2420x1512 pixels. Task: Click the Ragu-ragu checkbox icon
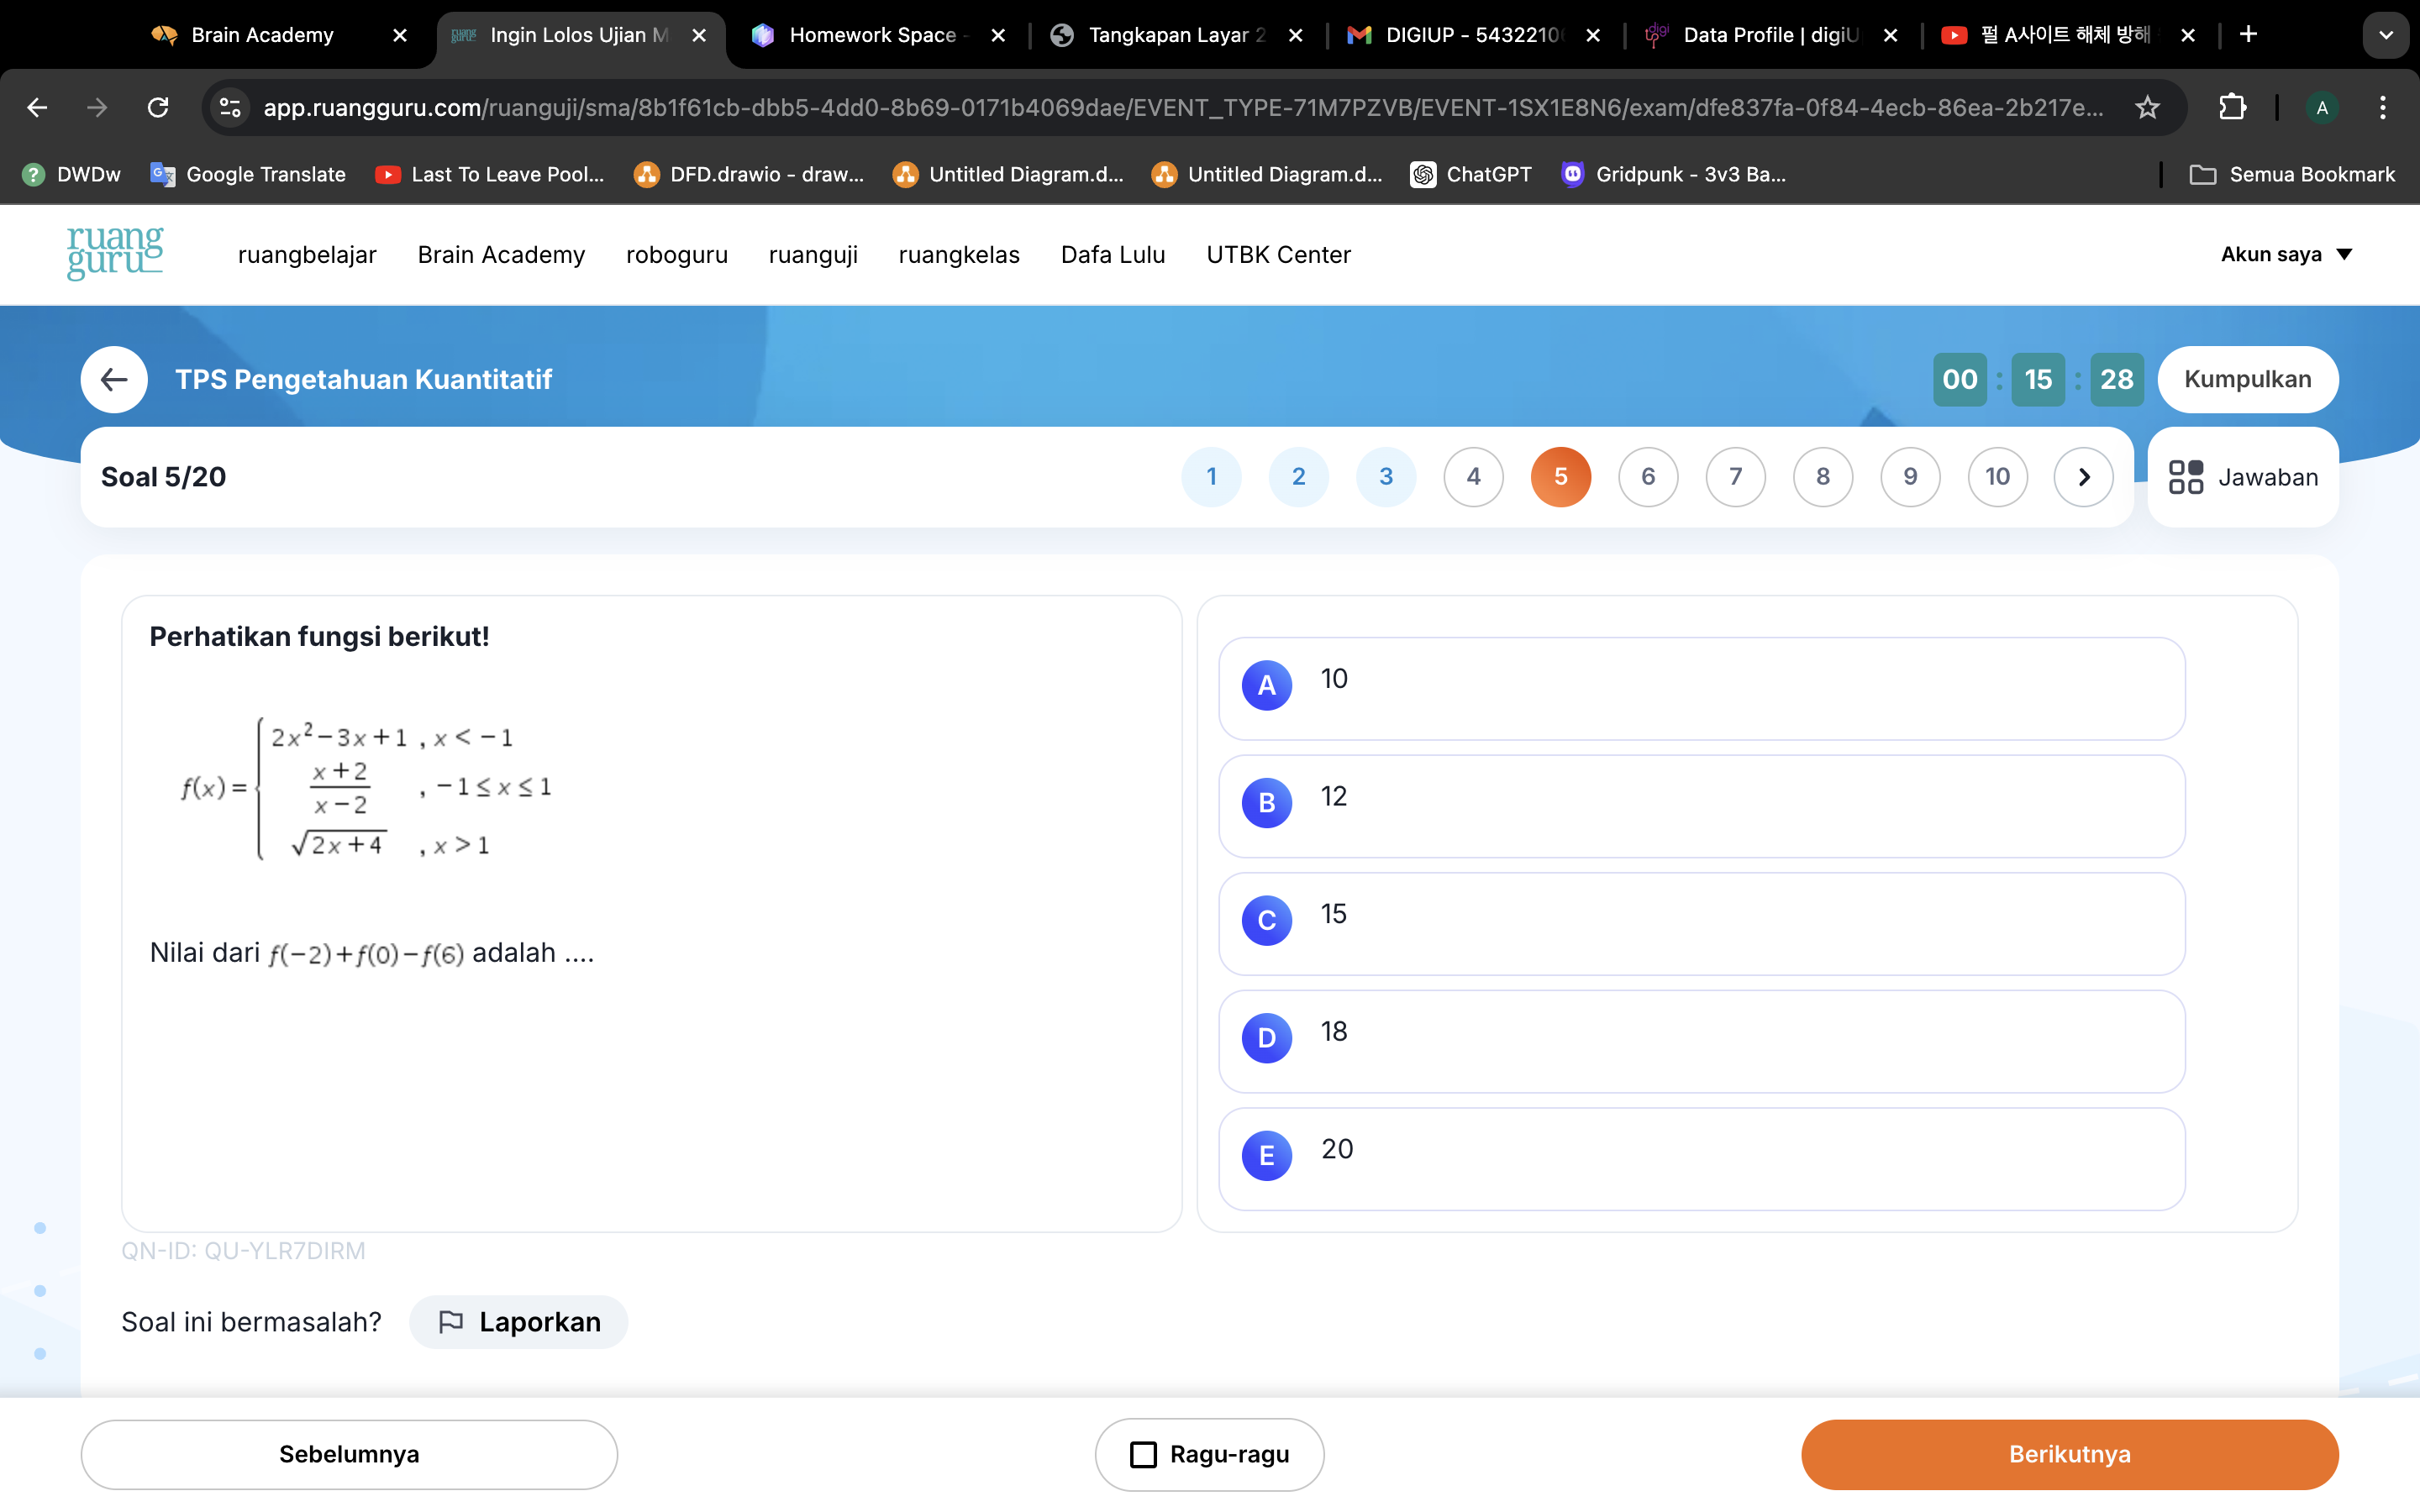pos(1143,1452)
